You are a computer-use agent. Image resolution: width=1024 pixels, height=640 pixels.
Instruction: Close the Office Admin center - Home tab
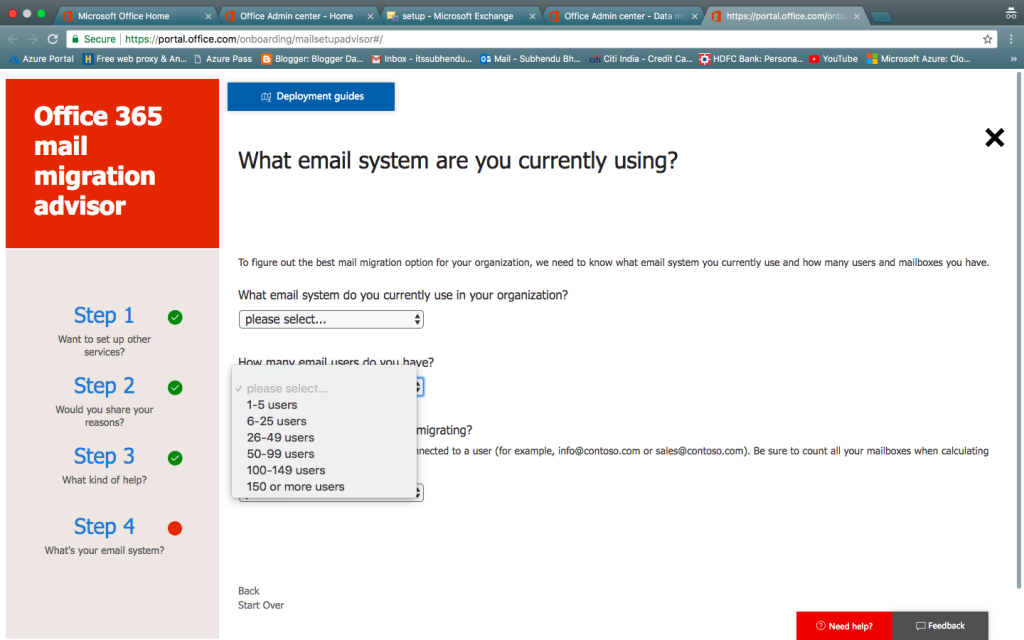tap(370, 16)
